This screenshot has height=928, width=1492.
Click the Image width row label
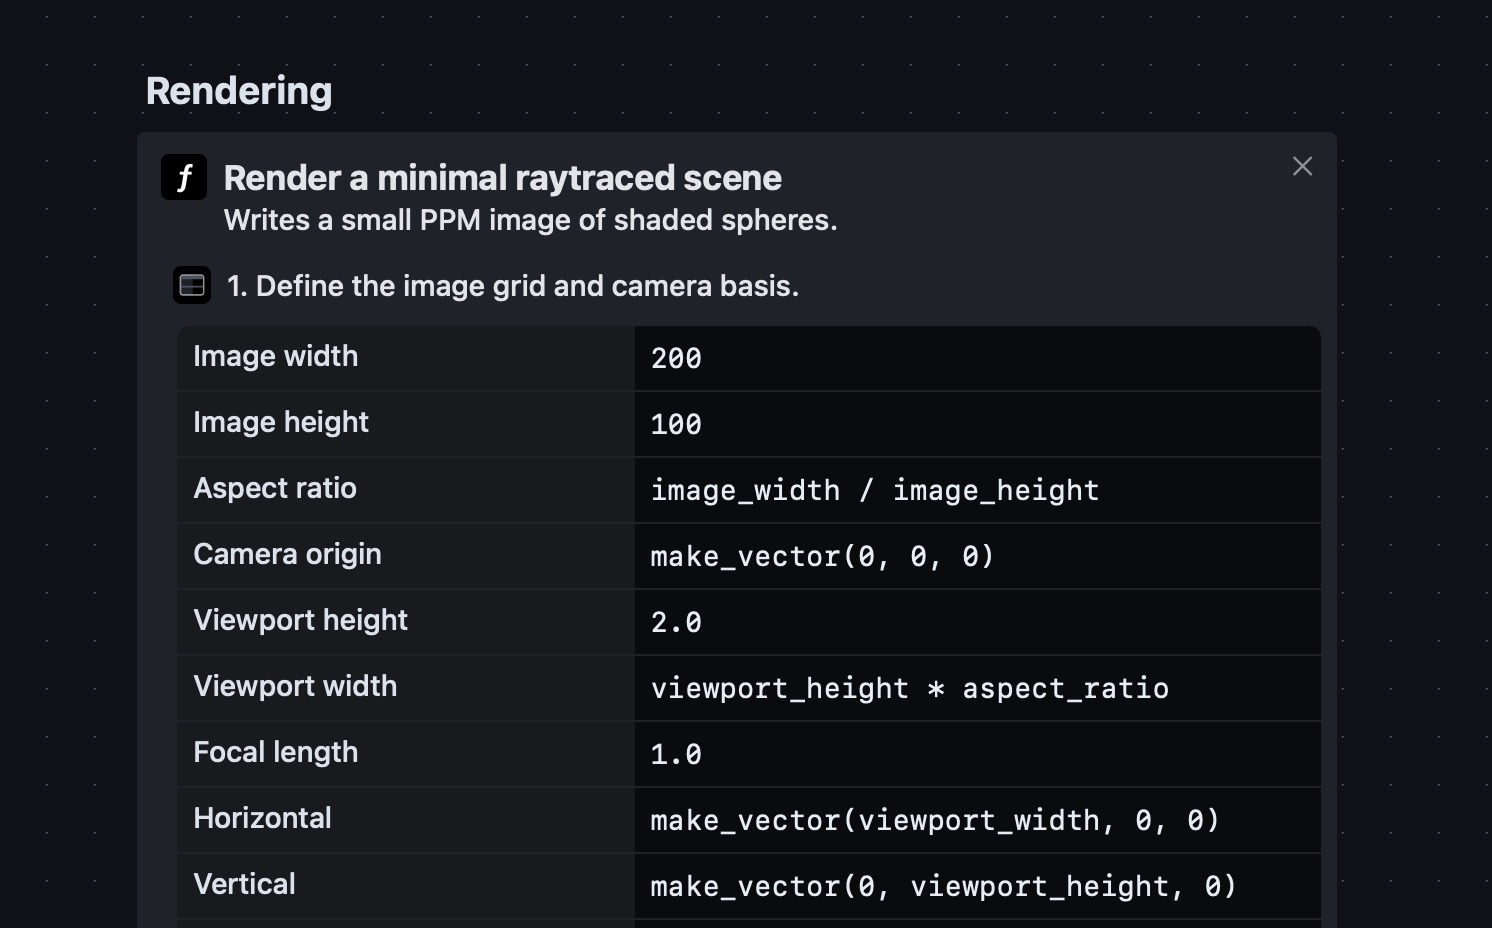pyautogui.click(x=275, y=357)
